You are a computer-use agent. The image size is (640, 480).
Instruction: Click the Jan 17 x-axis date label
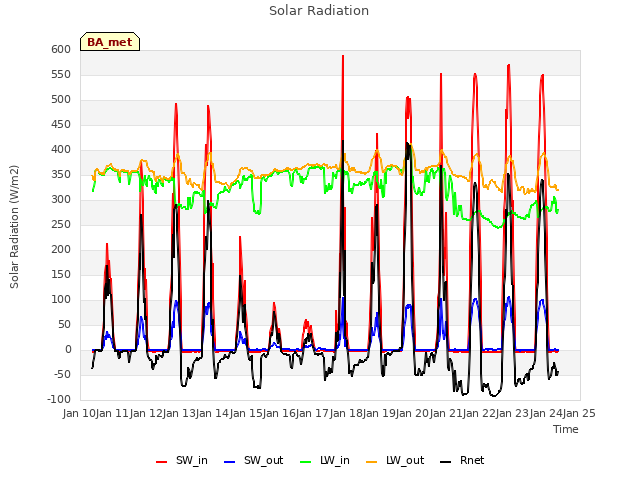click(x=312, y=414)
